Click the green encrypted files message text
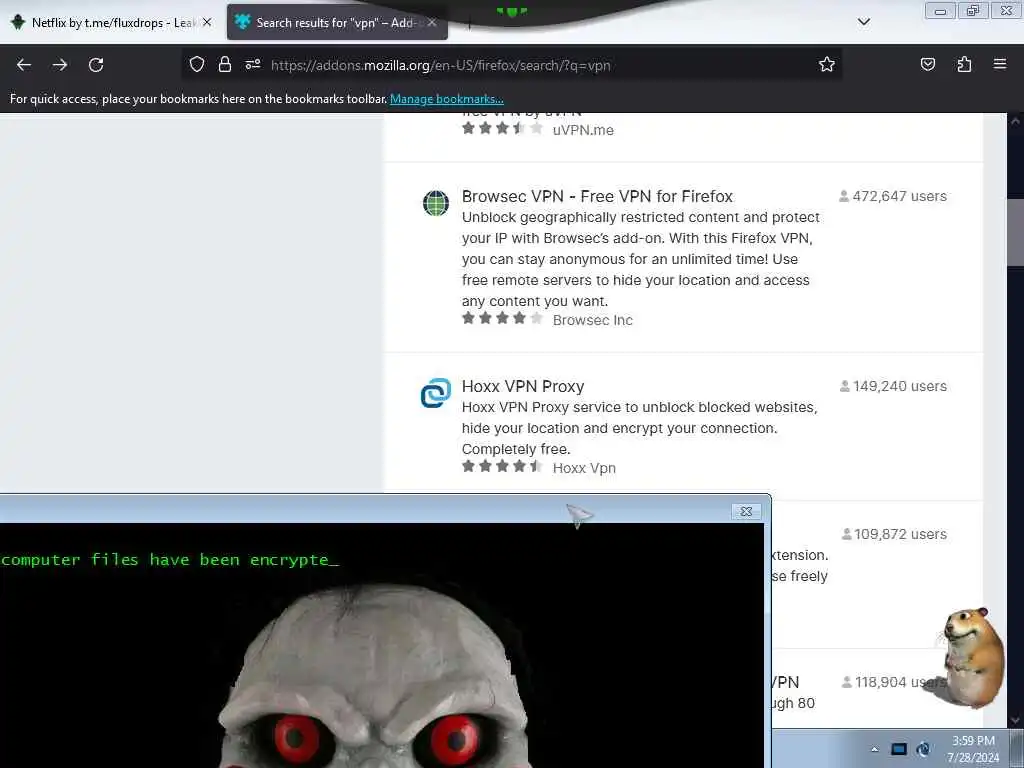Viewport: 1024px width, 768px height. pos(170,560)
